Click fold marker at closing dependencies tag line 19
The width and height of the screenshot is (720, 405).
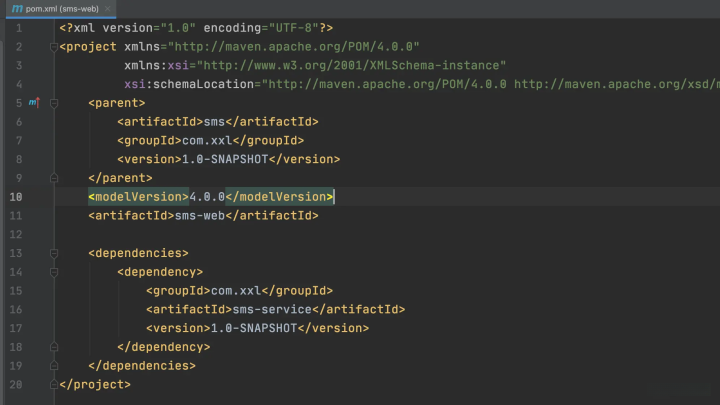coord(53,366)
